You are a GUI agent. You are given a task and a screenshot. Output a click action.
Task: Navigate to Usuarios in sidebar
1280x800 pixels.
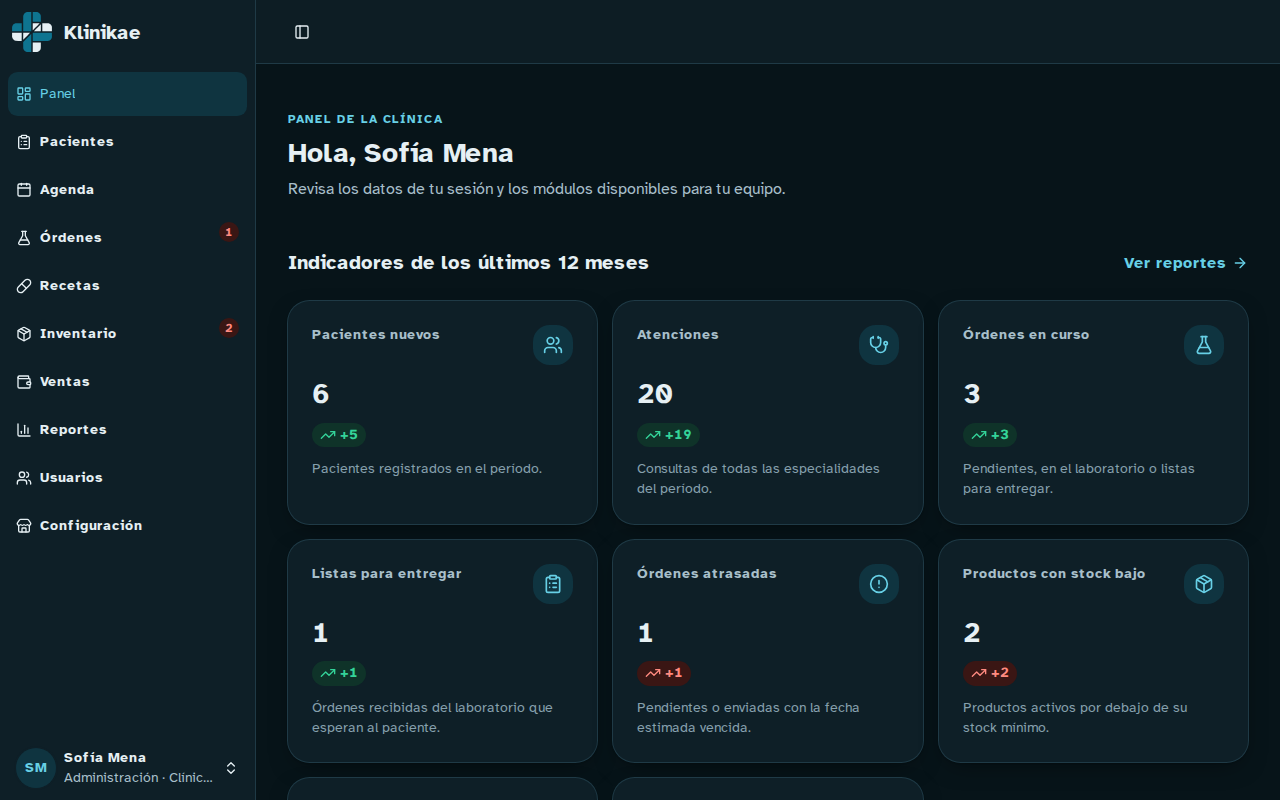127,478
